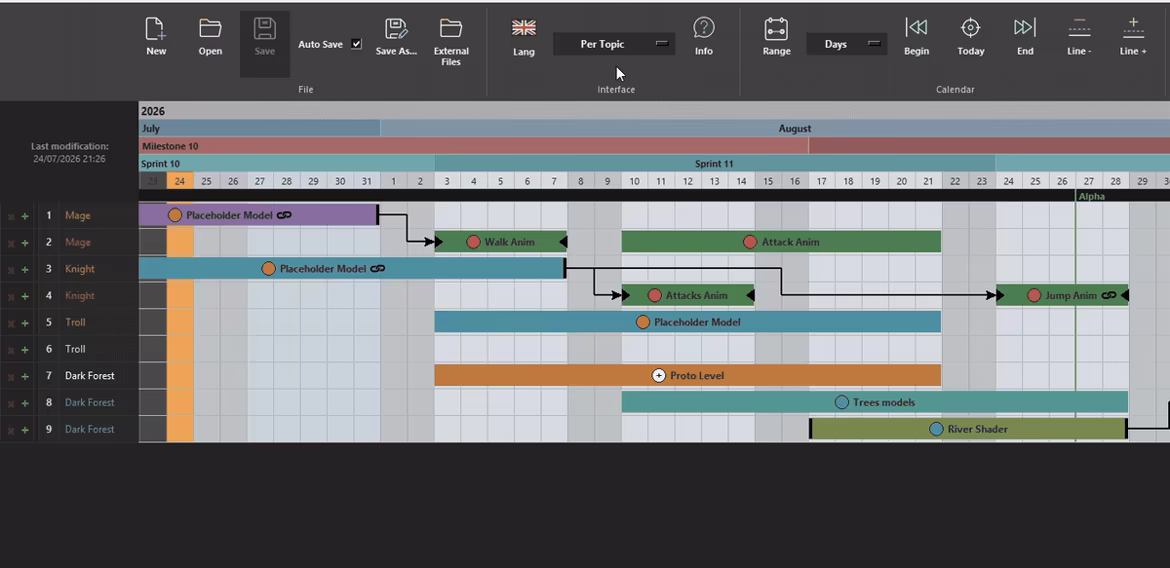Select row 6 Troll topic label
This screenshot has height=568, width=1170.
click(75, 349)
